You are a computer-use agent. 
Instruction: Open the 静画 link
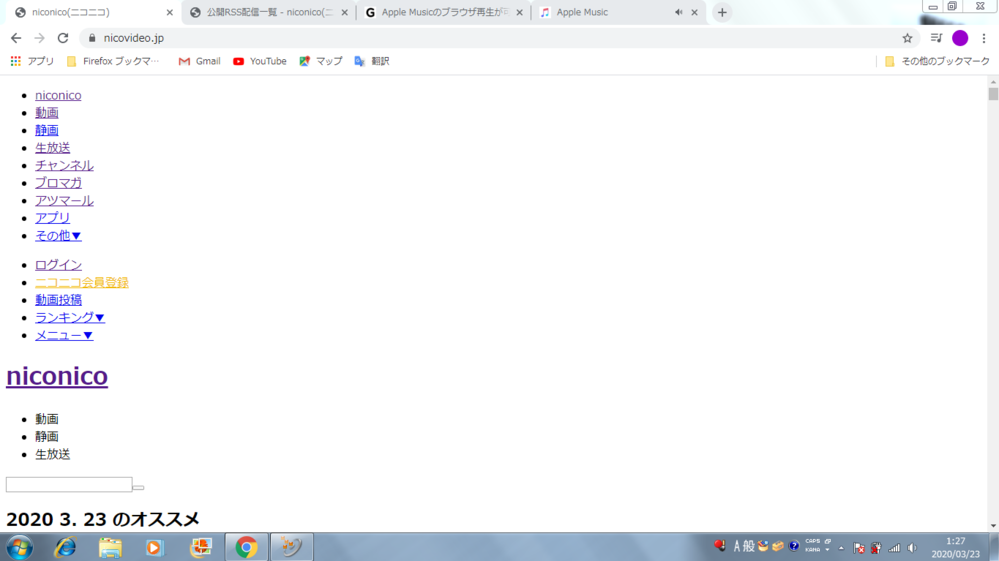pos(47,130)
